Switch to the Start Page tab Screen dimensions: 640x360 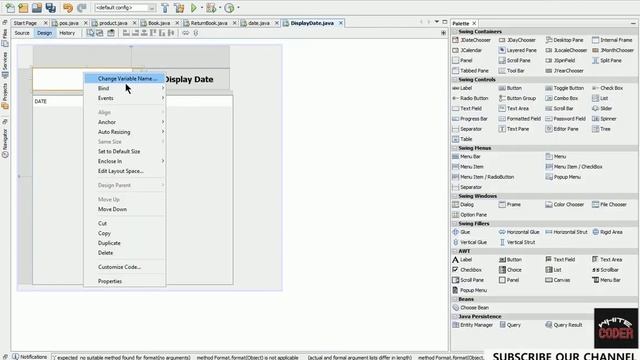click(x=25, y=23)
